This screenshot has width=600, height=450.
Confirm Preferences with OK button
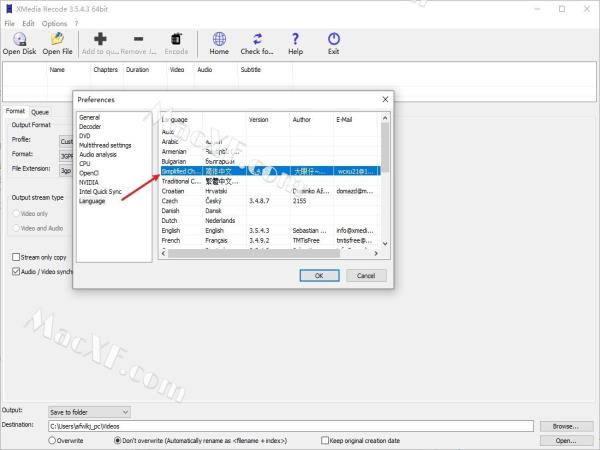(319, 276)
